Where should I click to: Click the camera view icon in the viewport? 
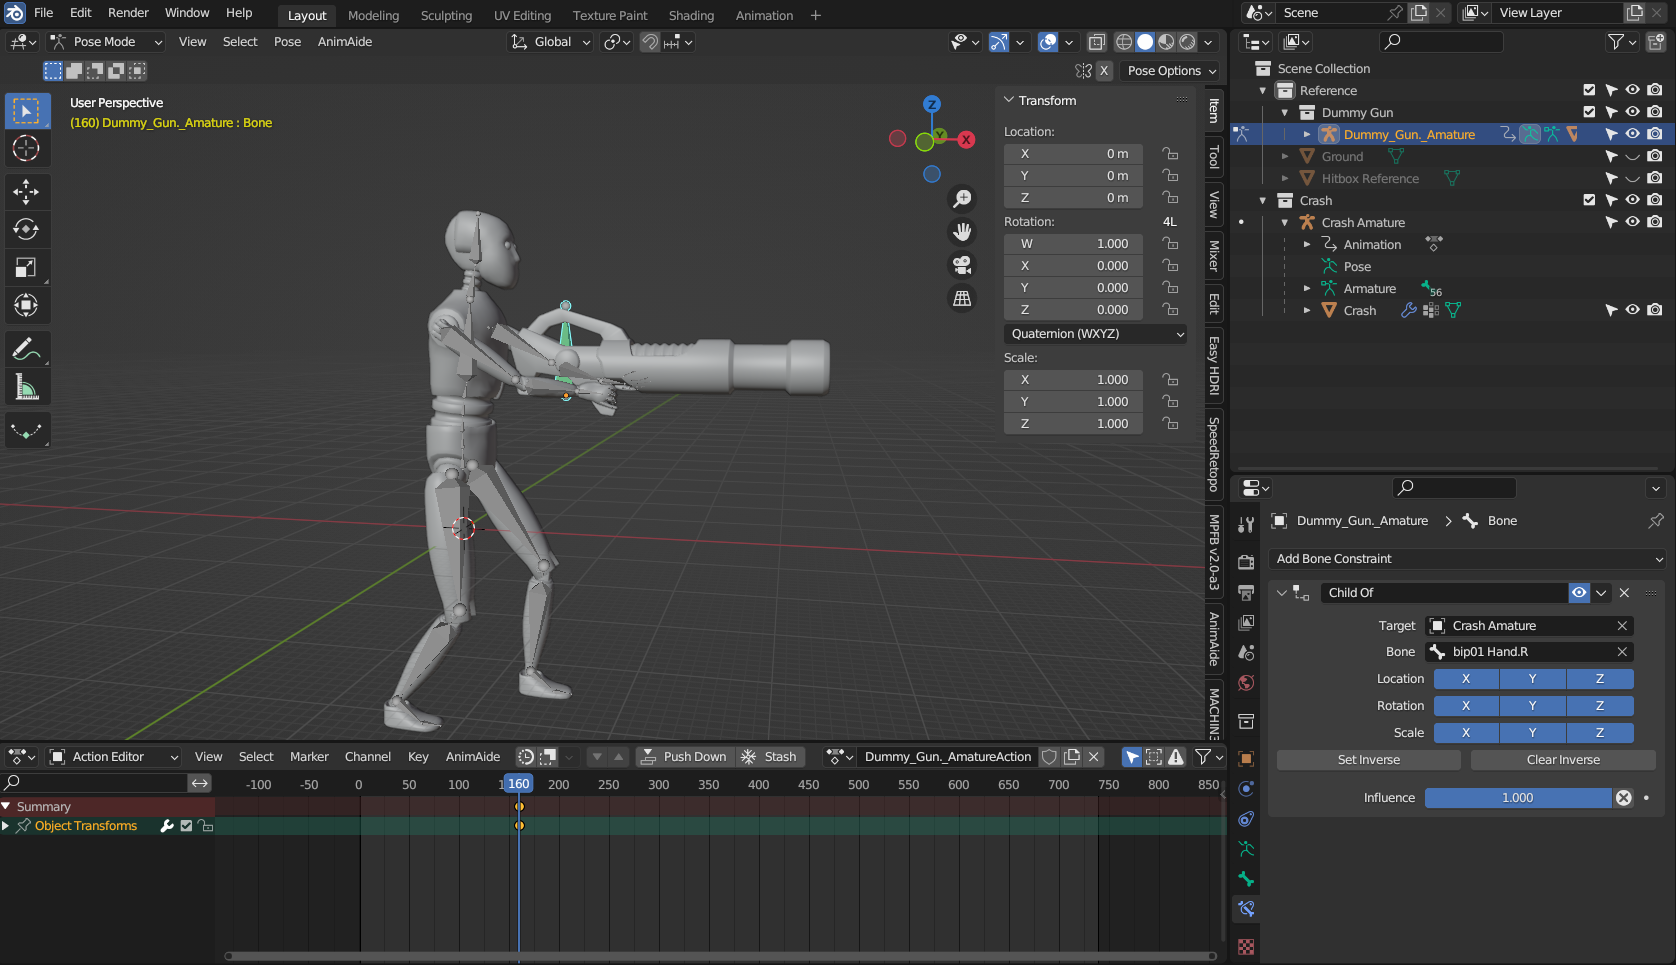(x=962, y=265)
